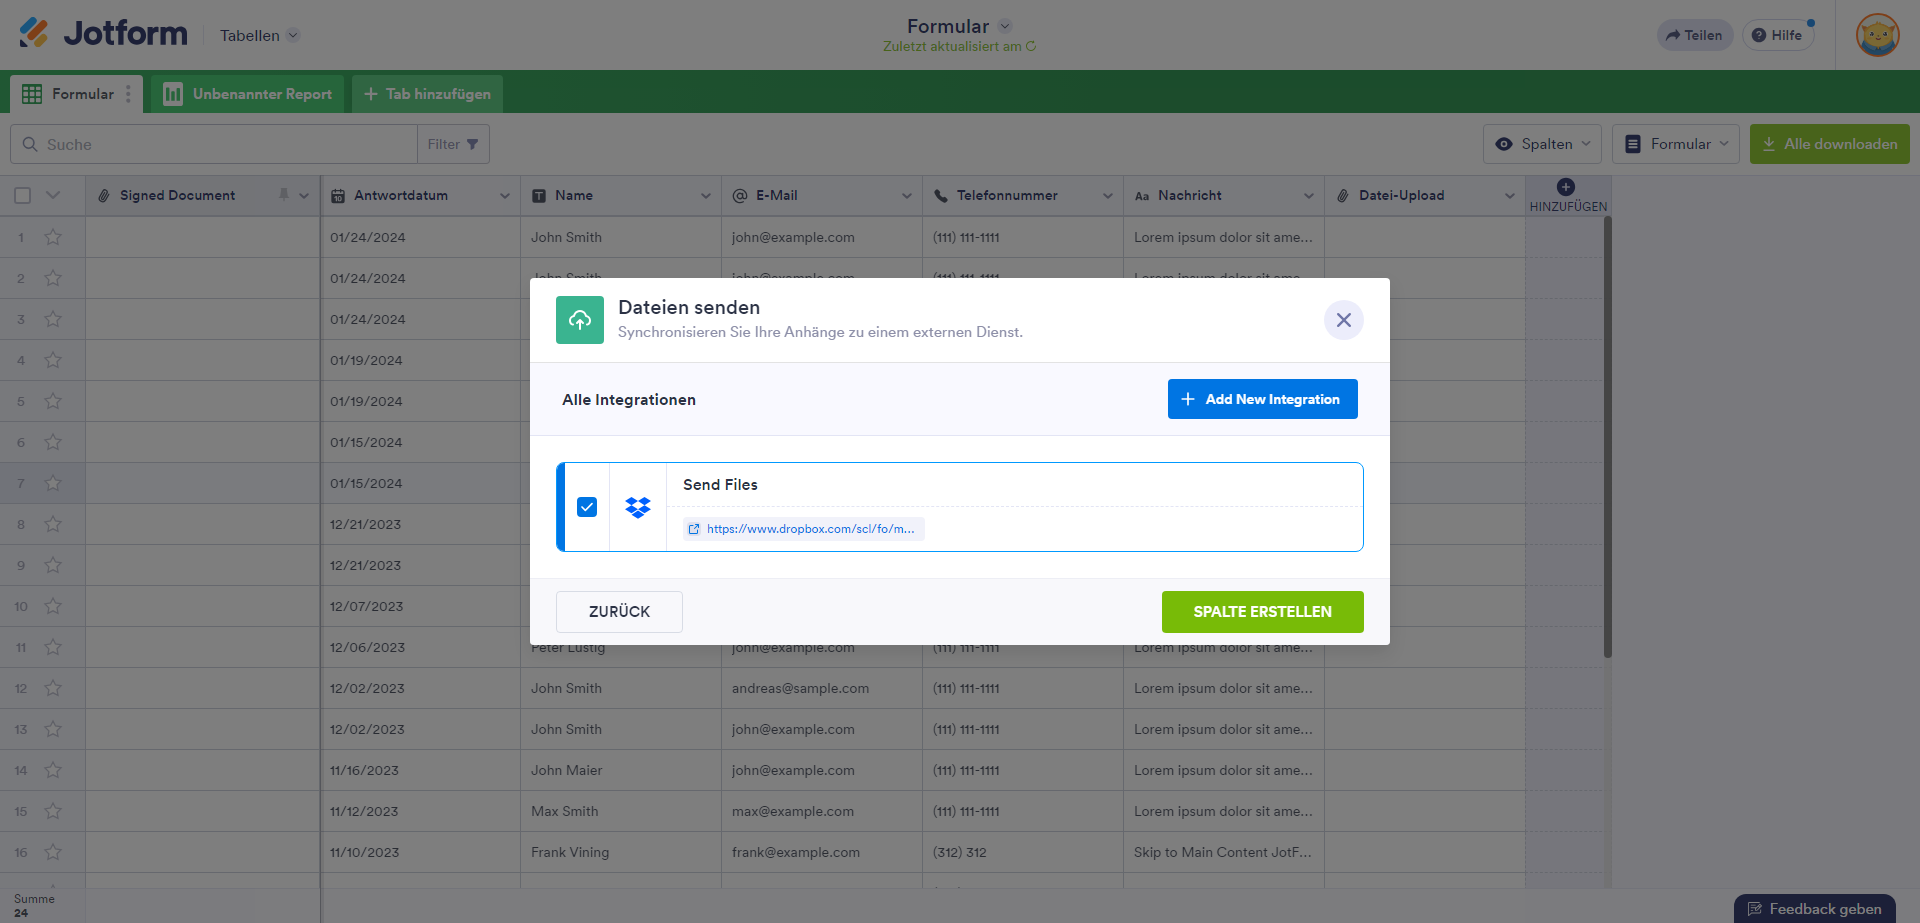Image resolution: width=1920 pixels, height=923 pixels.
Task: Click the pin icon on Signed Document
Action: pyautogui.click(x=284, y=195)
